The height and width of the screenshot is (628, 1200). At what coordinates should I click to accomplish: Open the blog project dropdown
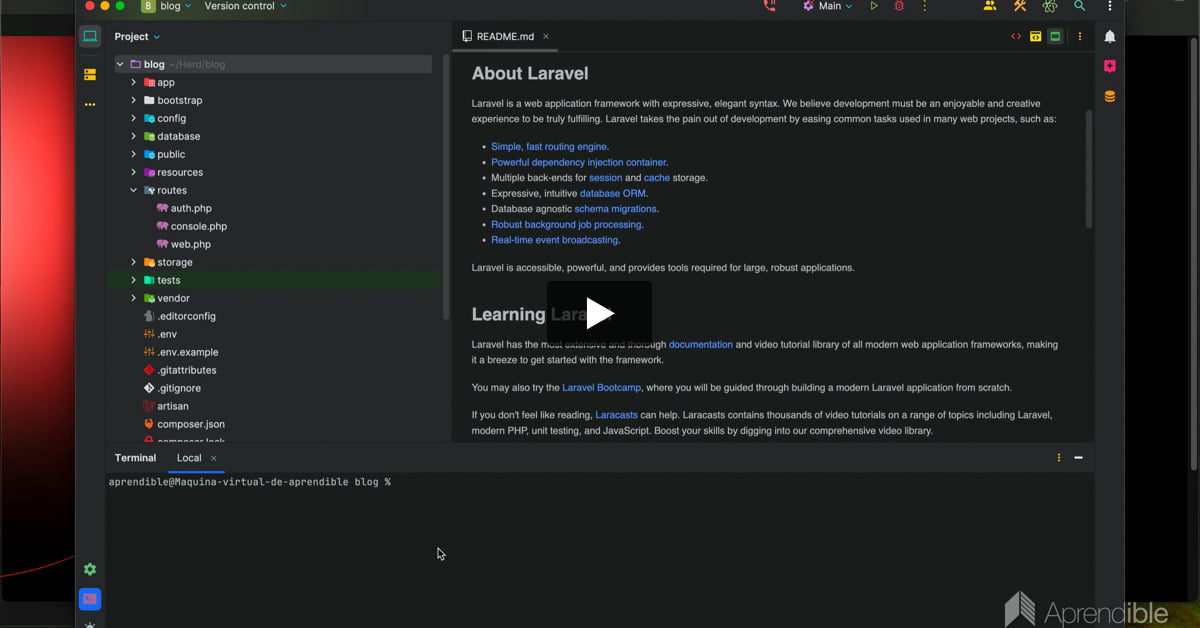point(166,6)
